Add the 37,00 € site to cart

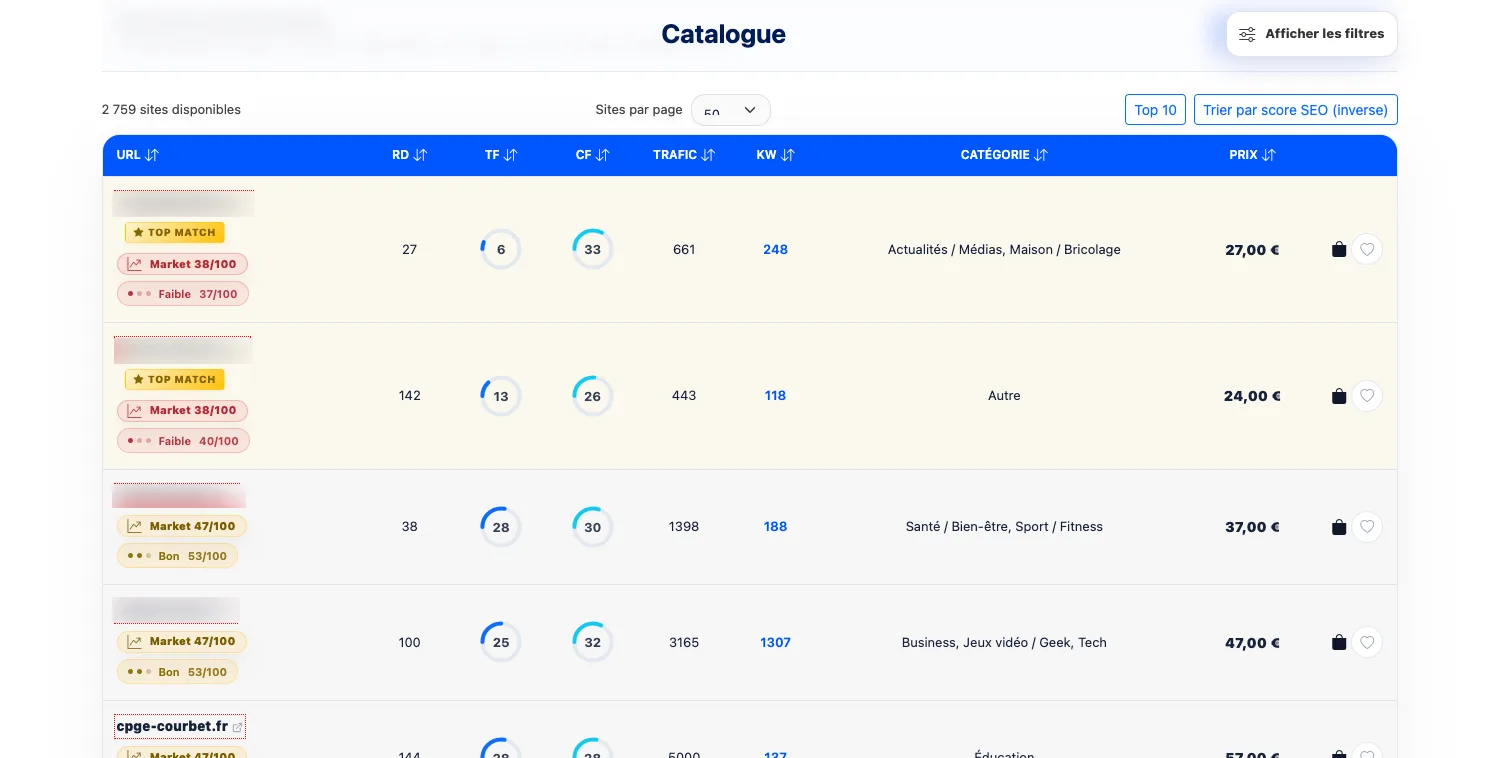point(1339,527)
